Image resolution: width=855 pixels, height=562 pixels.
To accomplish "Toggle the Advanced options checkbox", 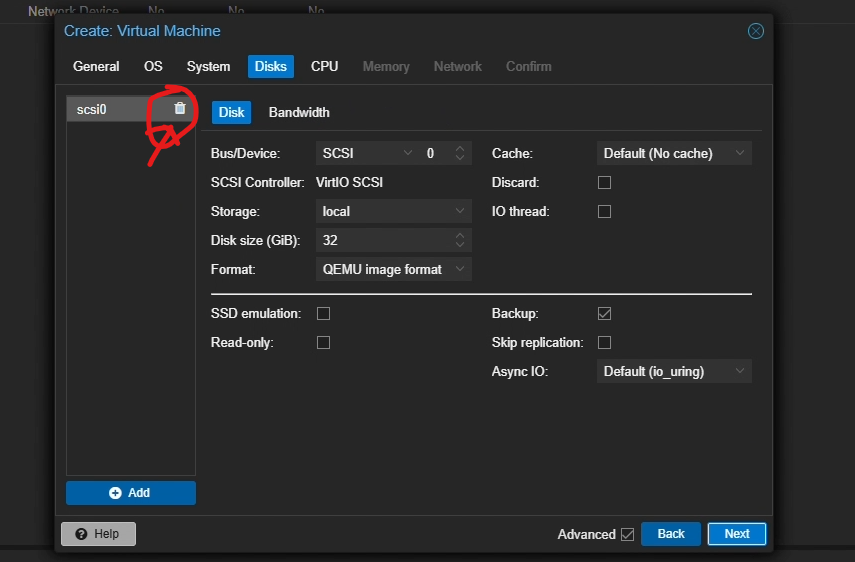I will pos(627,534).
